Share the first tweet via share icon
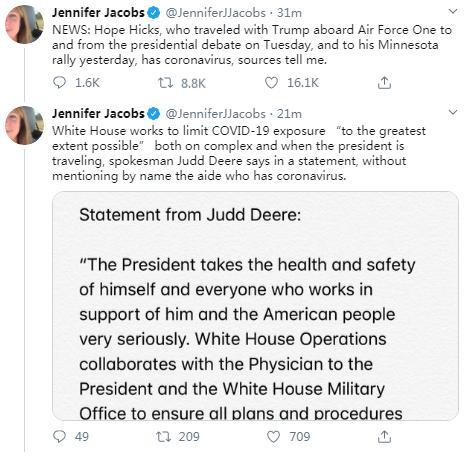The image size is (467, 456). (x=384, y=83)
